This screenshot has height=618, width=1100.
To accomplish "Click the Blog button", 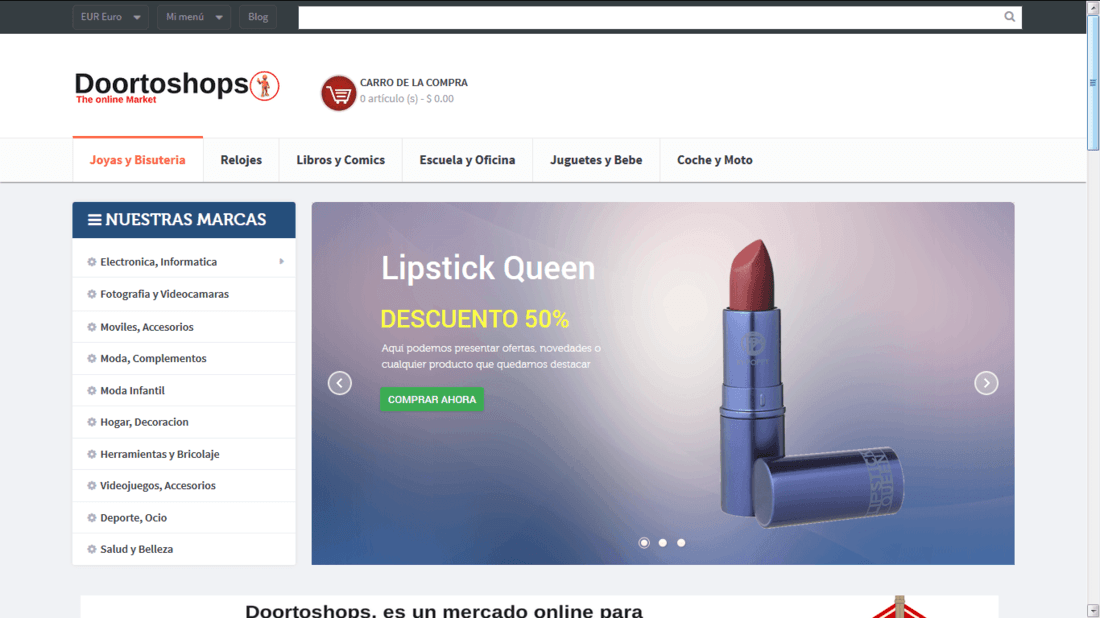I will (257, 17).
